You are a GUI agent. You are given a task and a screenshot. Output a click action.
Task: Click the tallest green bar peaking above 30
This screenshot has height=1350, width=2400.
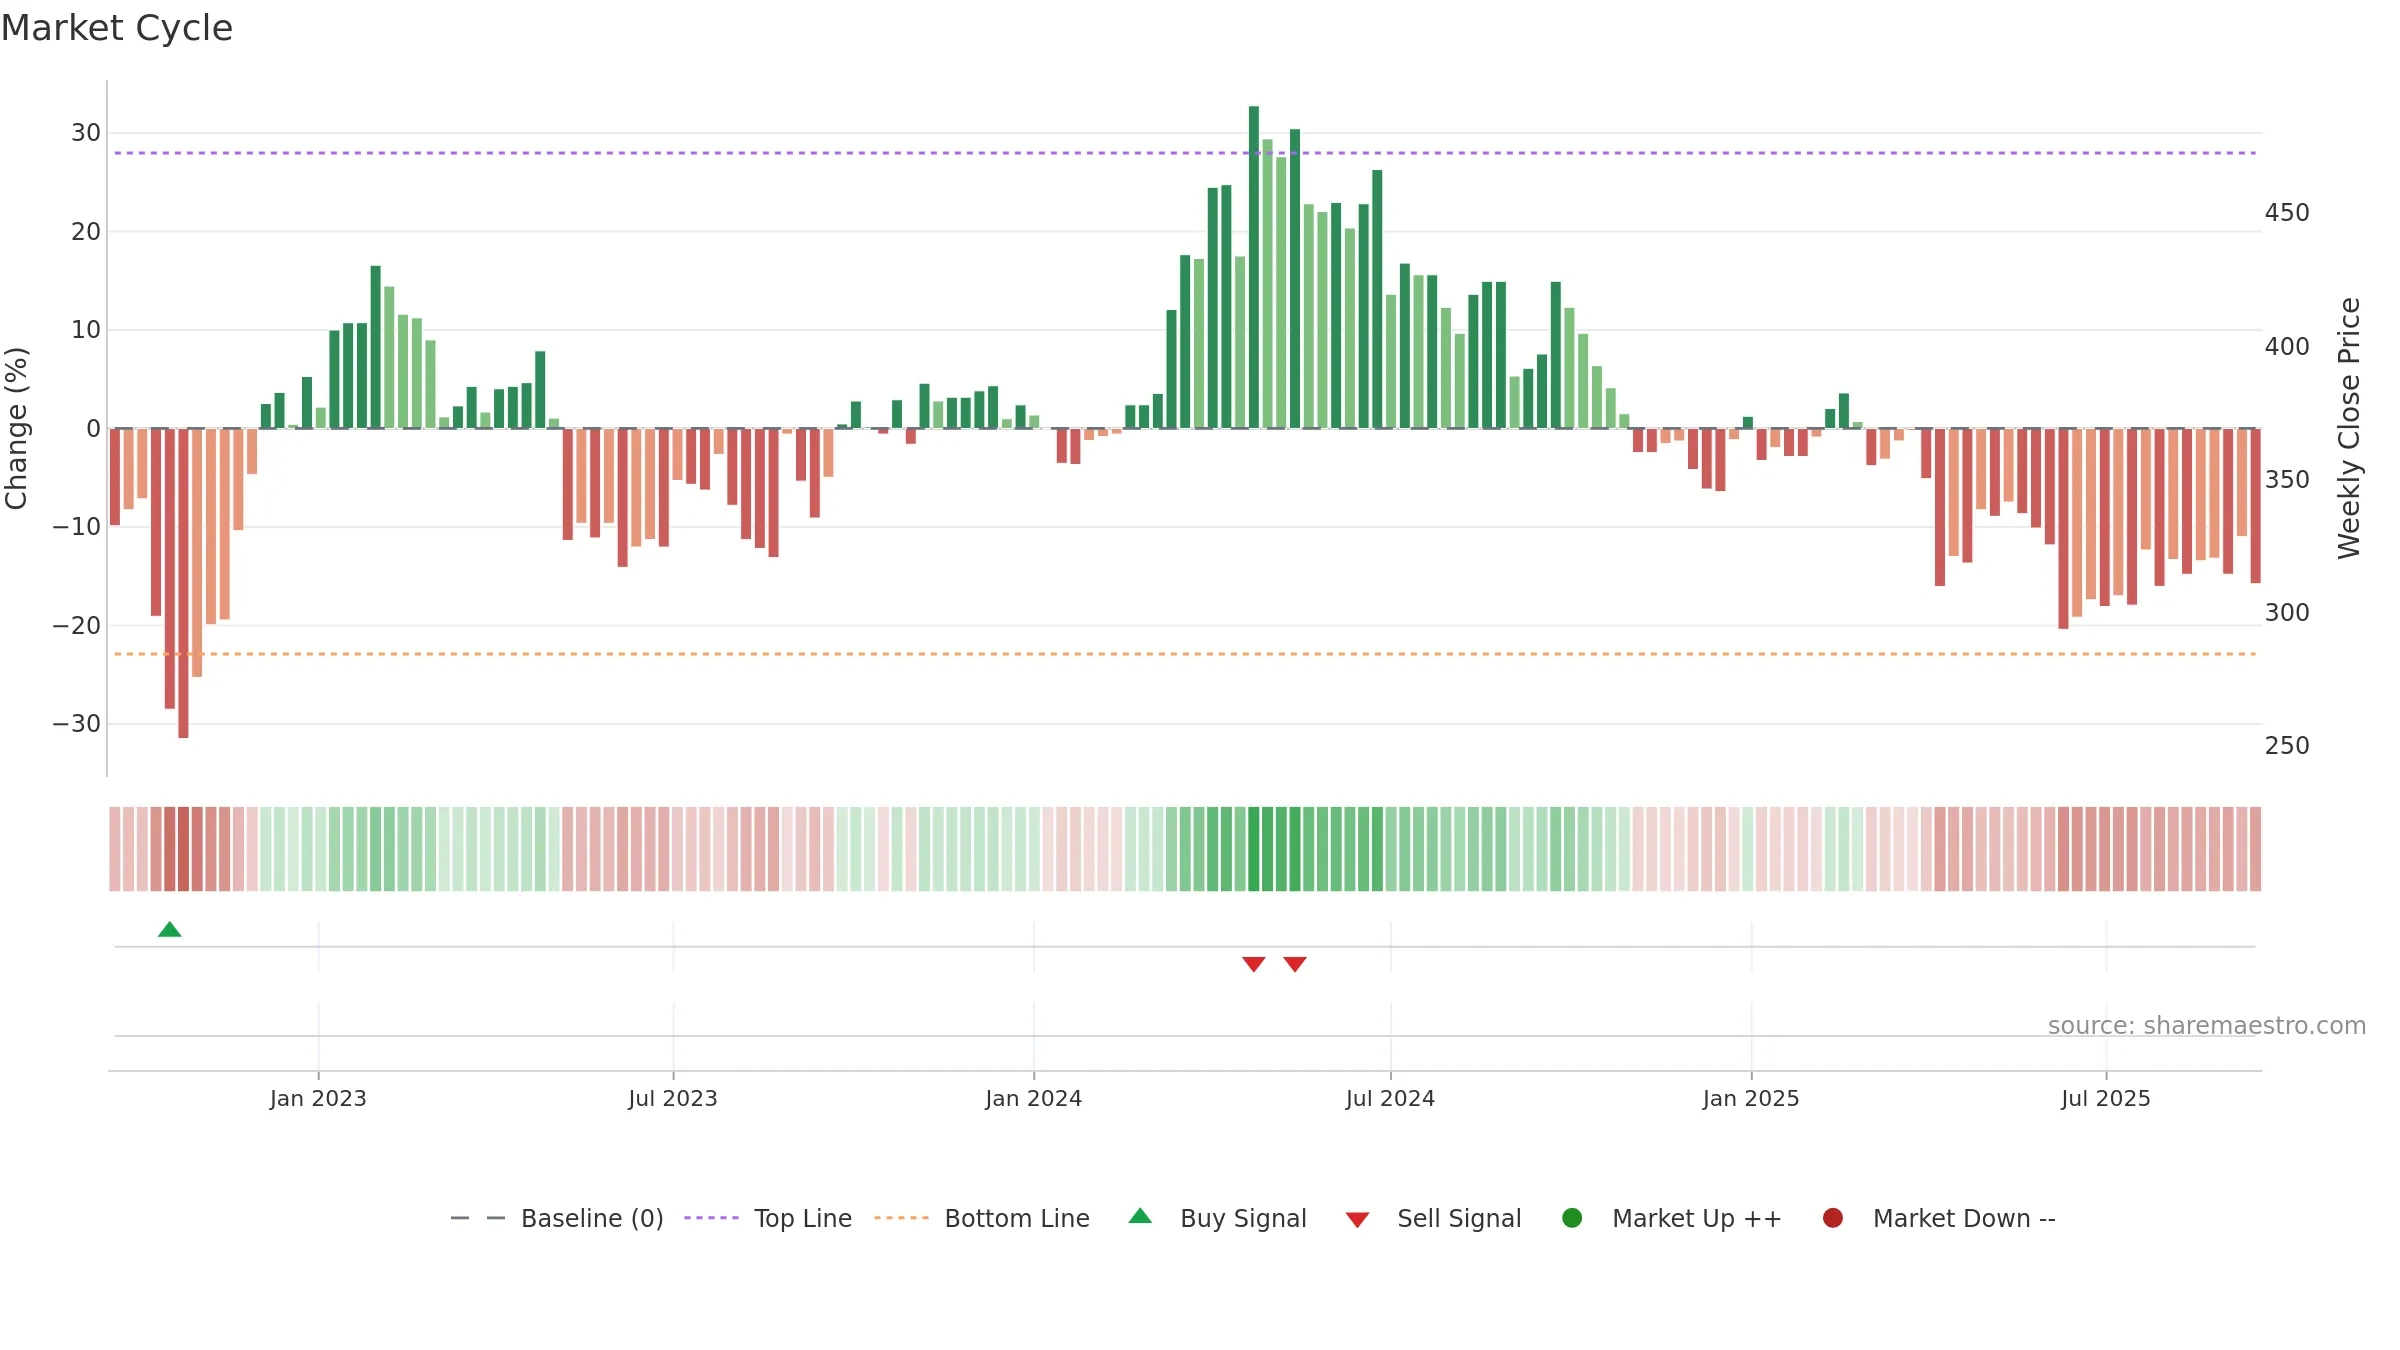point(1254,267)
